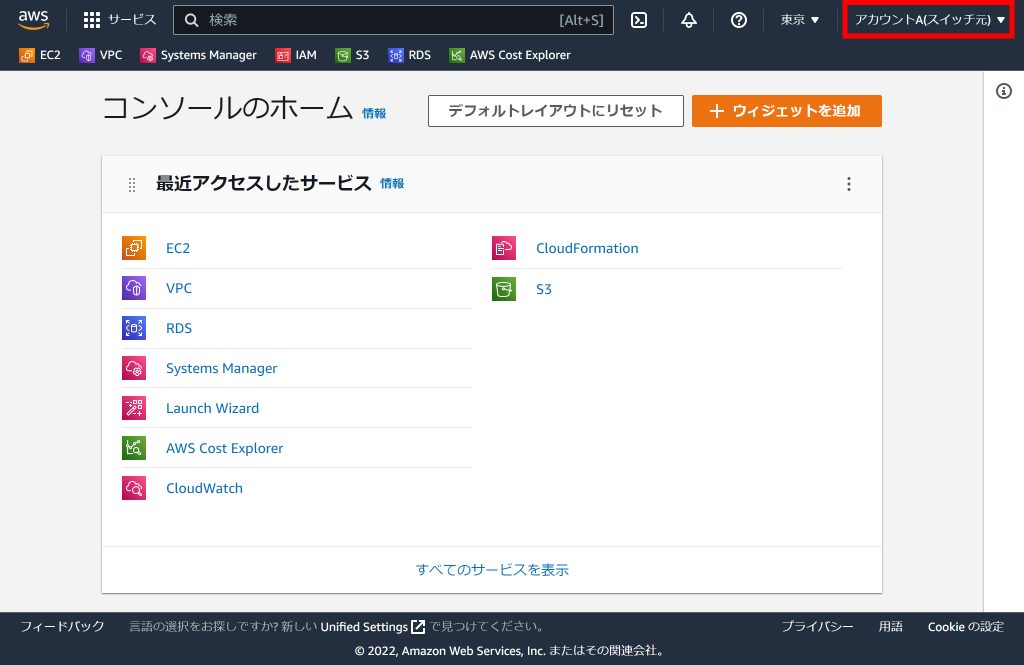
Task: Open the EC2 link in recent services
Action: [178, 248]
